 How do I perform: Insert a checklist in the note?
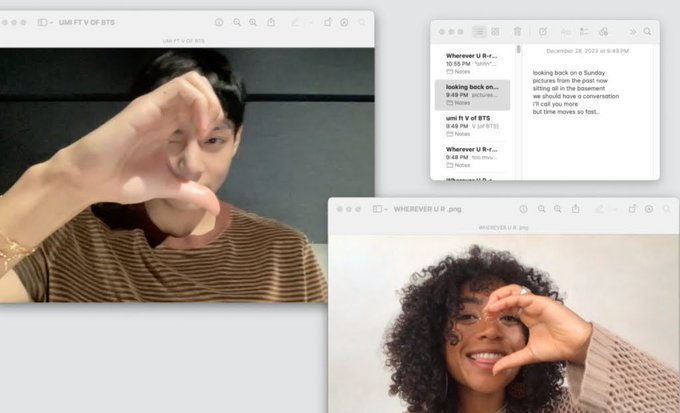pyautogui.click(x=584, y=32)
